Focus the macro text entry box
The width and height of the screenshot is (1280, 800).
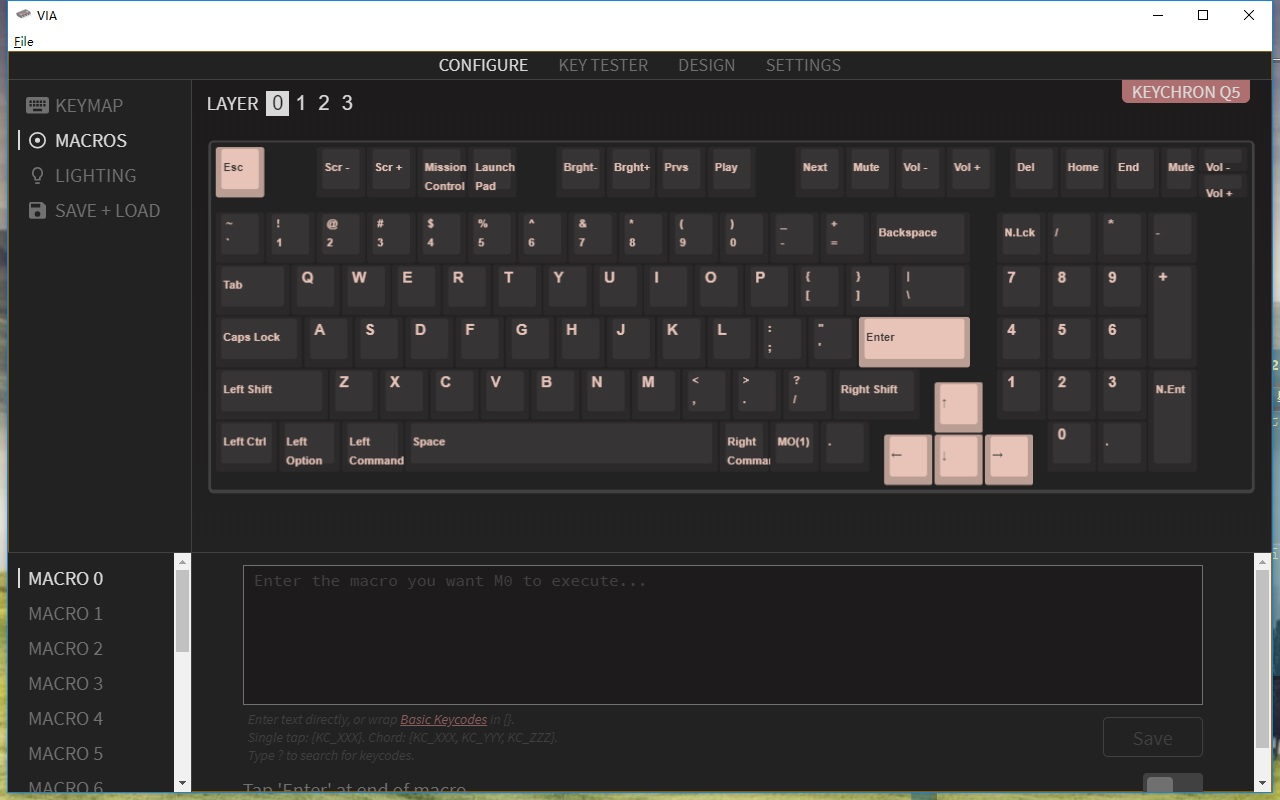coord(722,635)
